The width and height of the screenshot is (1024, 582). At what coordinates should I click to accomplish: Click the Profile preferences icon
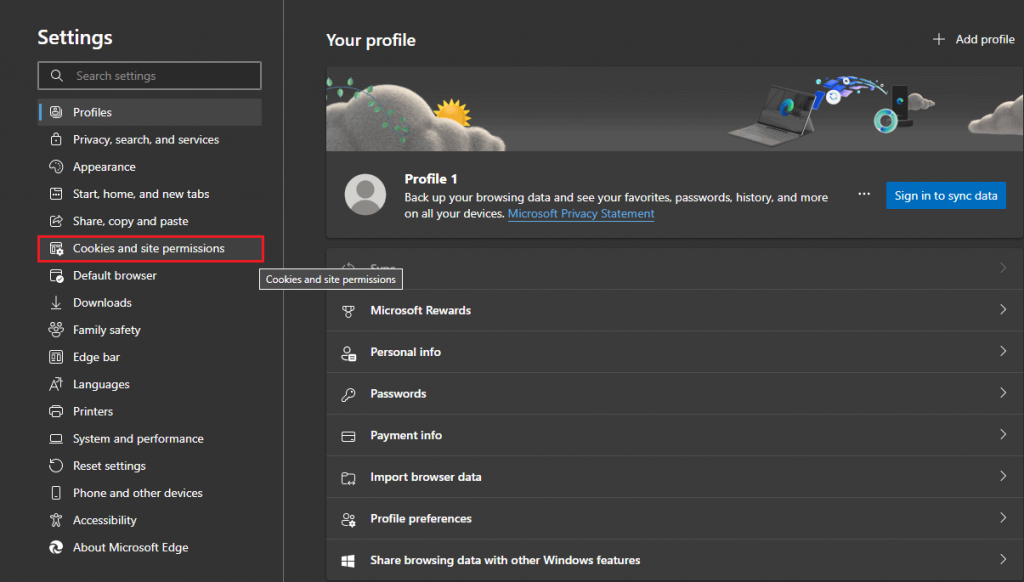(x=349, y=520)
